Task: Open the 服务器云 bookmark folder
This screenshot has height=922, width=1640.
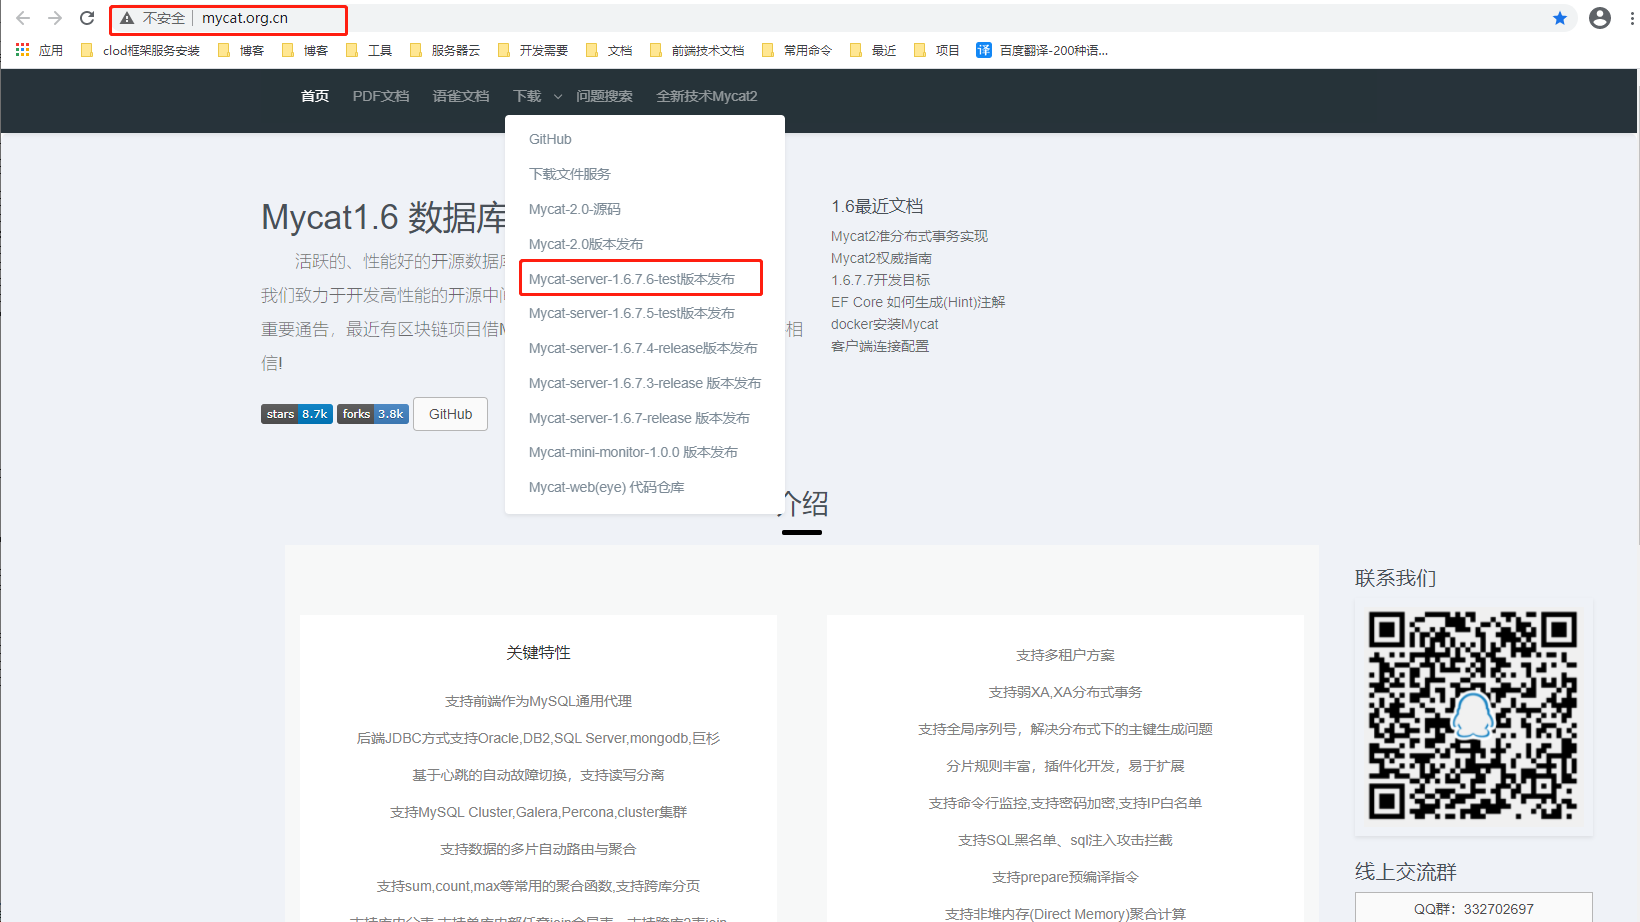Action: 445,50
